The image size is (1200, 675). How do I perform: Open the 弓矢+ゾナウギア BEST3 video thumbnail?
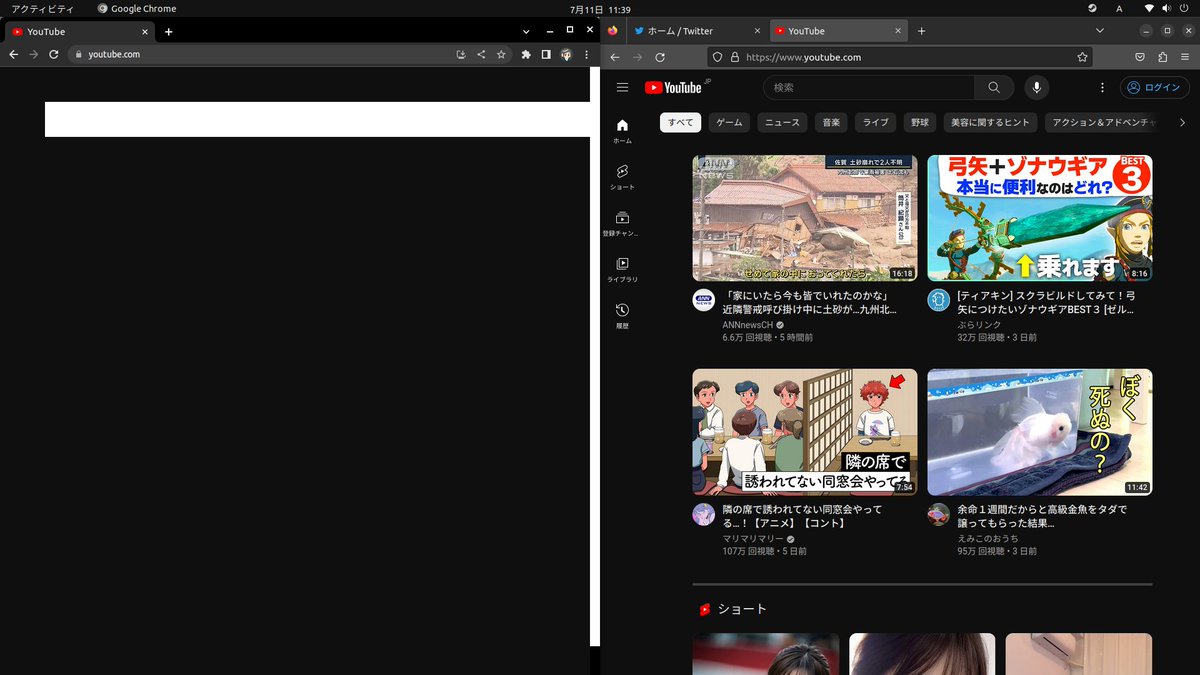(1040, 218)
